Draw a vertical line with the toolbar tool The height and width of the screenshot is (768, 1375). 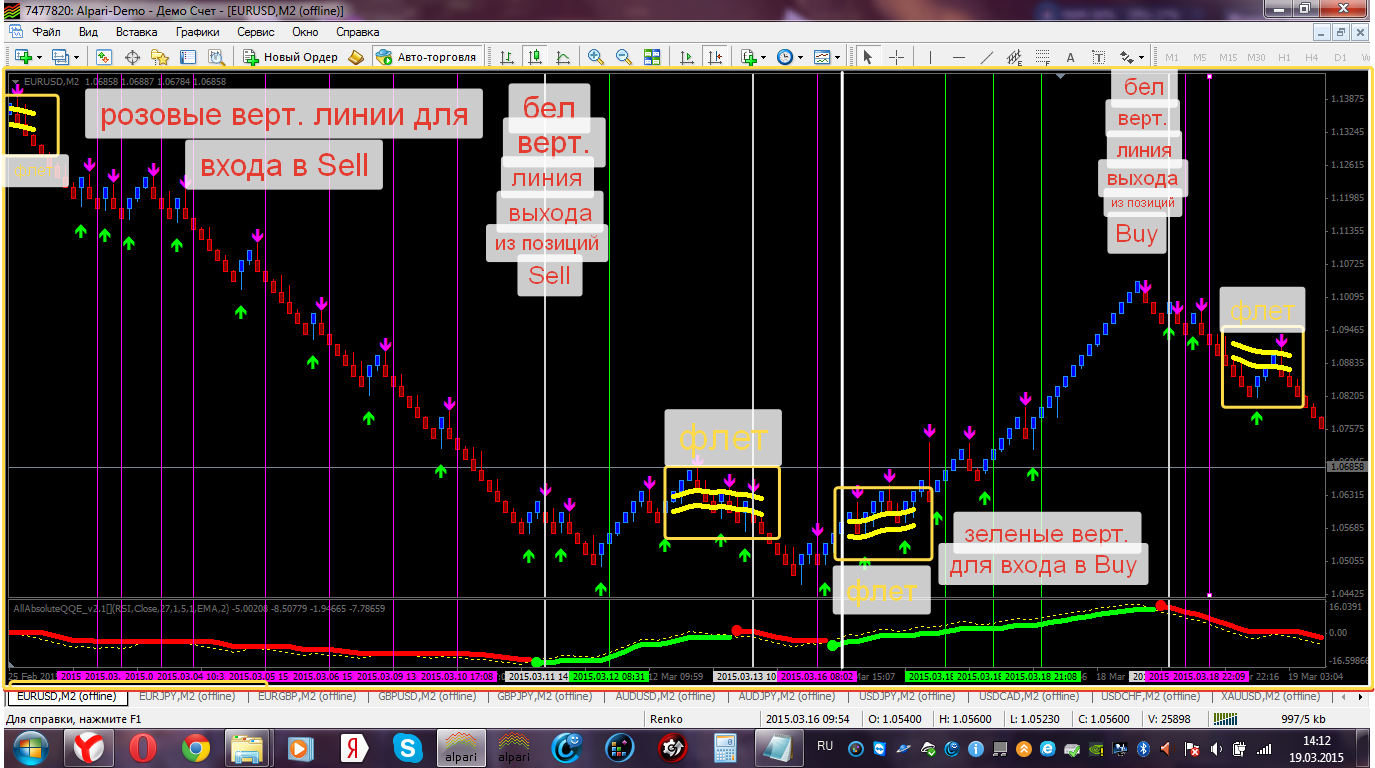click(932, 57)
